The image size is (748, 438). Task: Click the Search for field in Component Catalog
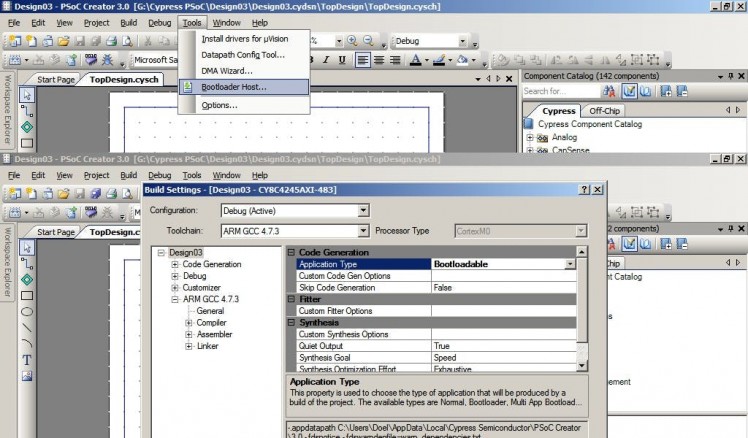click(561, 91)
